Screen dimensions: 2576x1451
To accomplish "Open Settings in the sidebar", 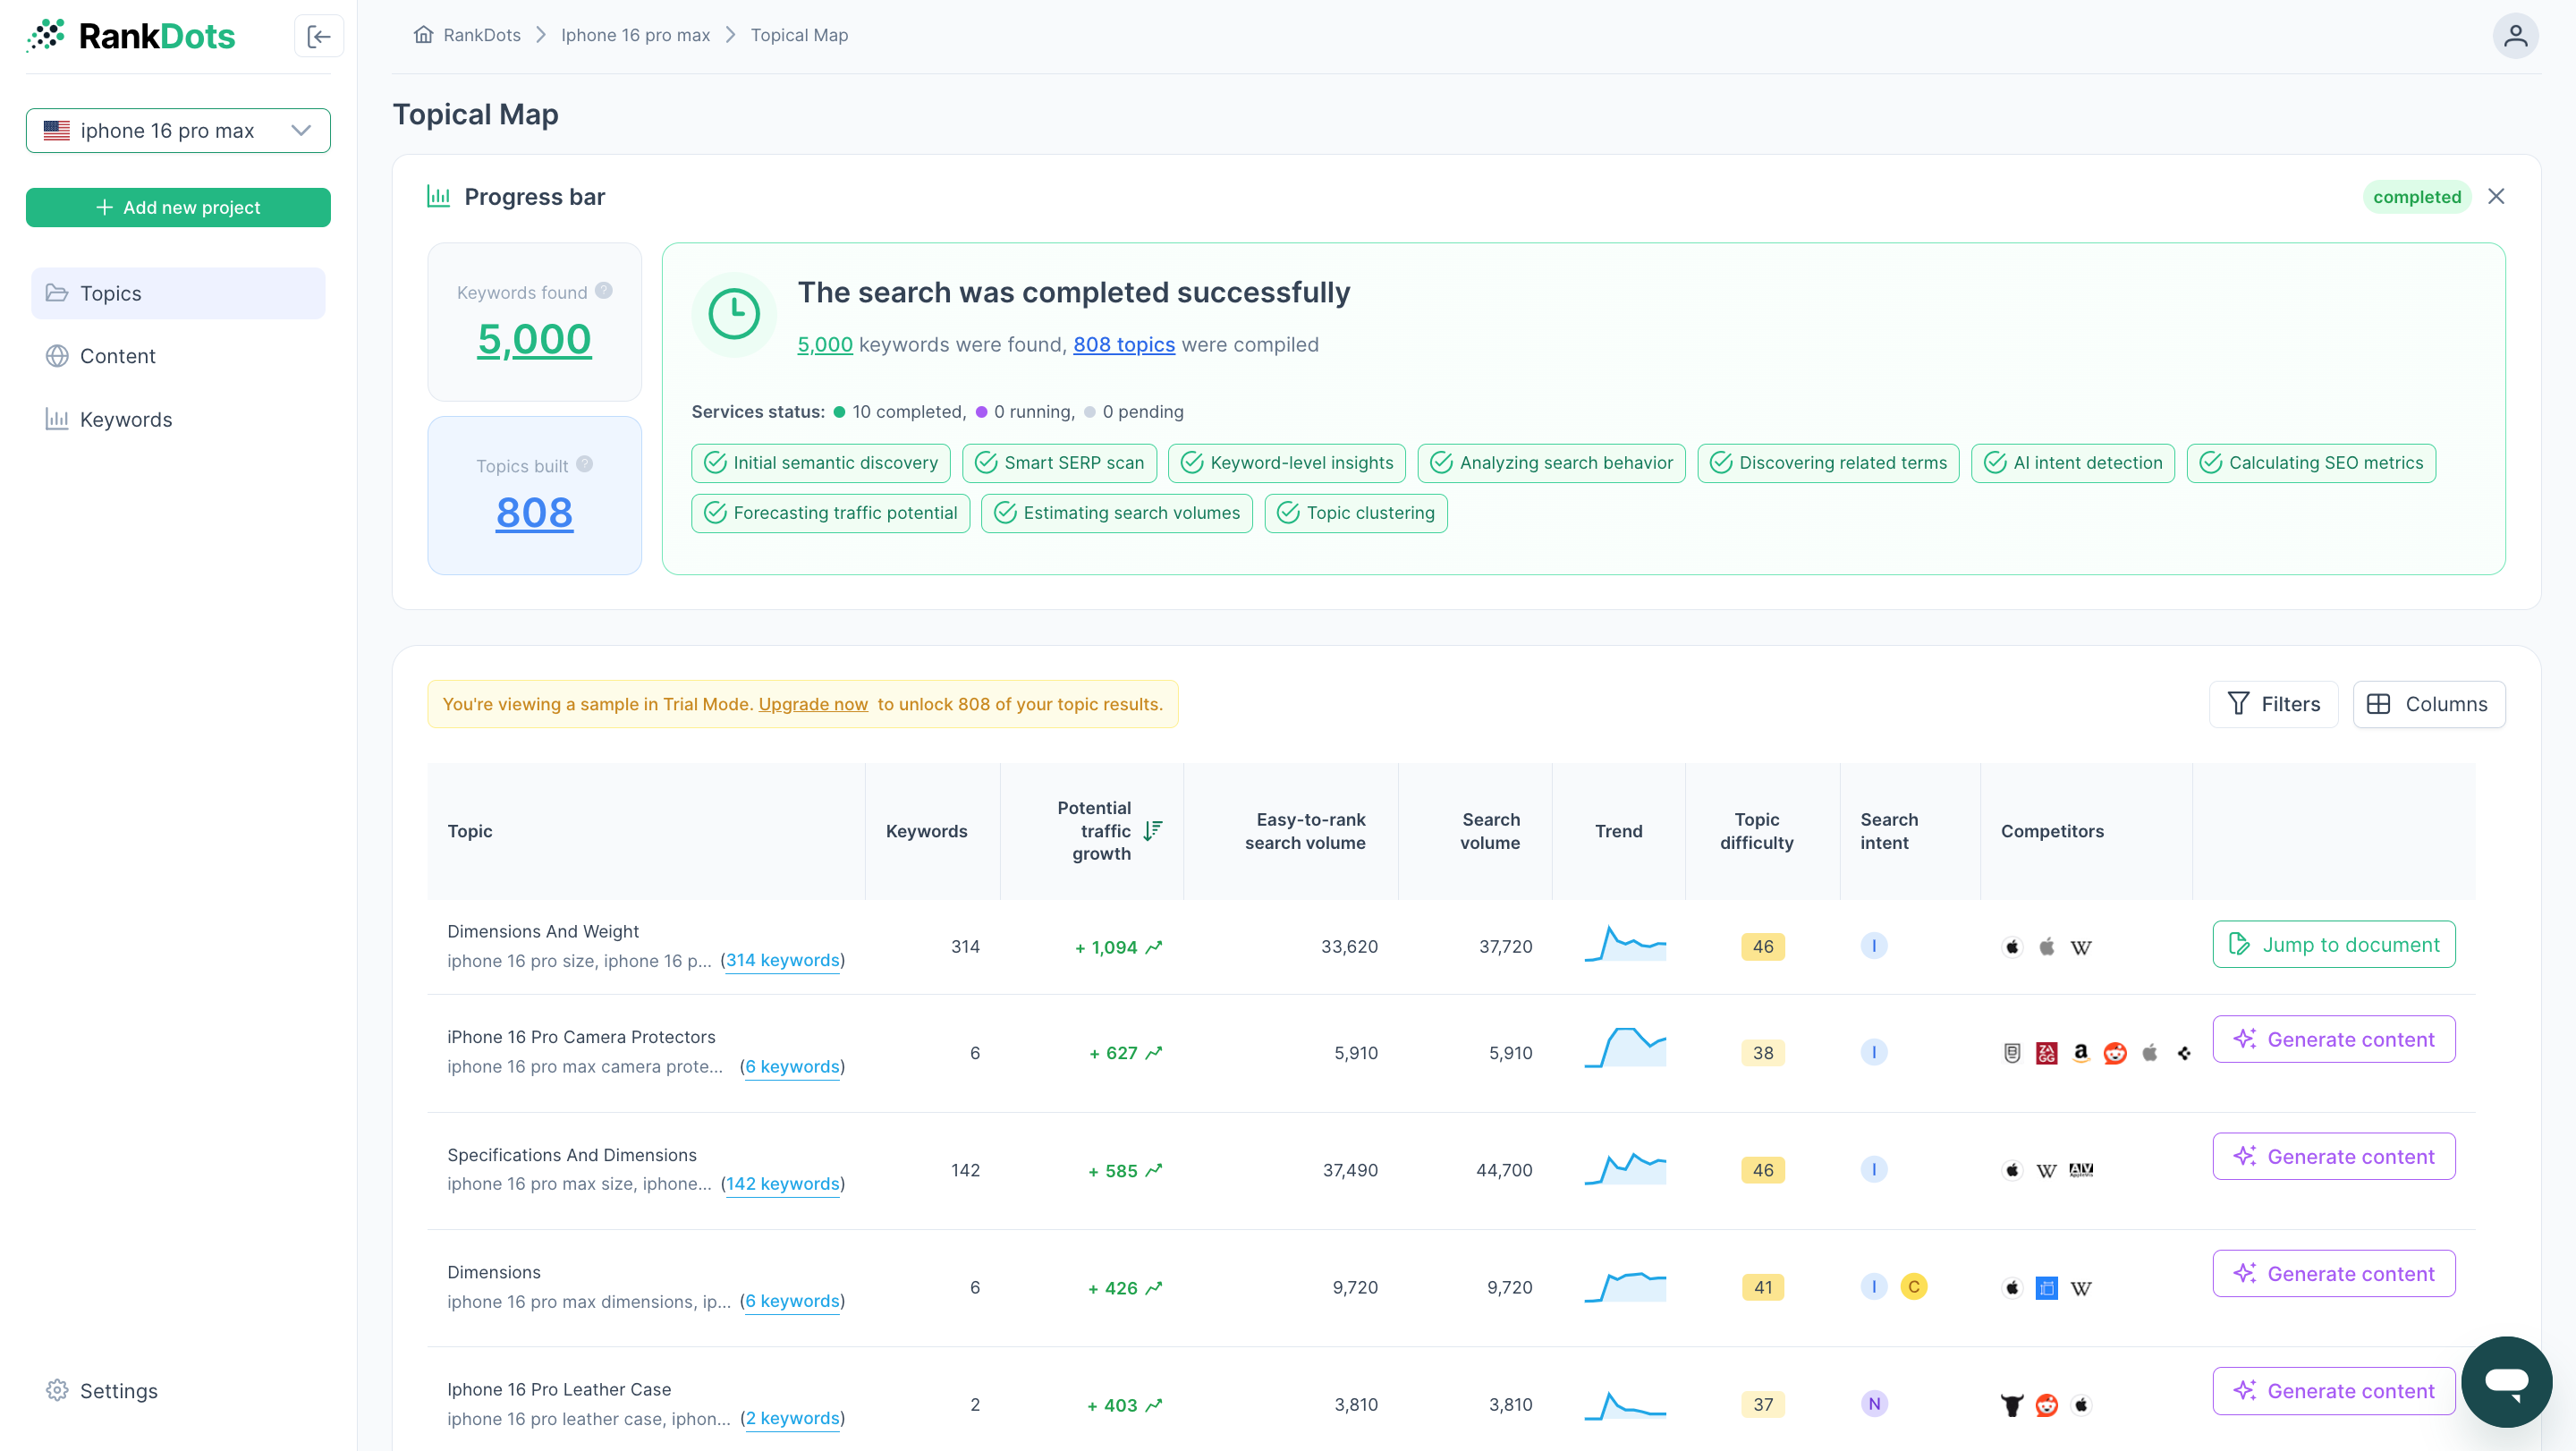I will click(x=102, y=1391).
